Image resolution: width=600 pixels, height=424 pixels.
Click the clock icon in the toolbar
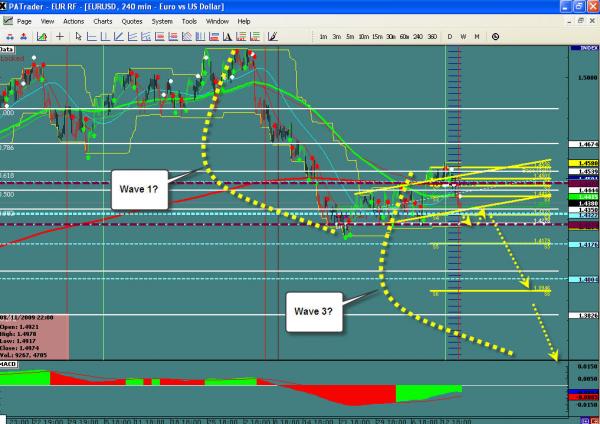pyautogui.click(x=495, y=37)
